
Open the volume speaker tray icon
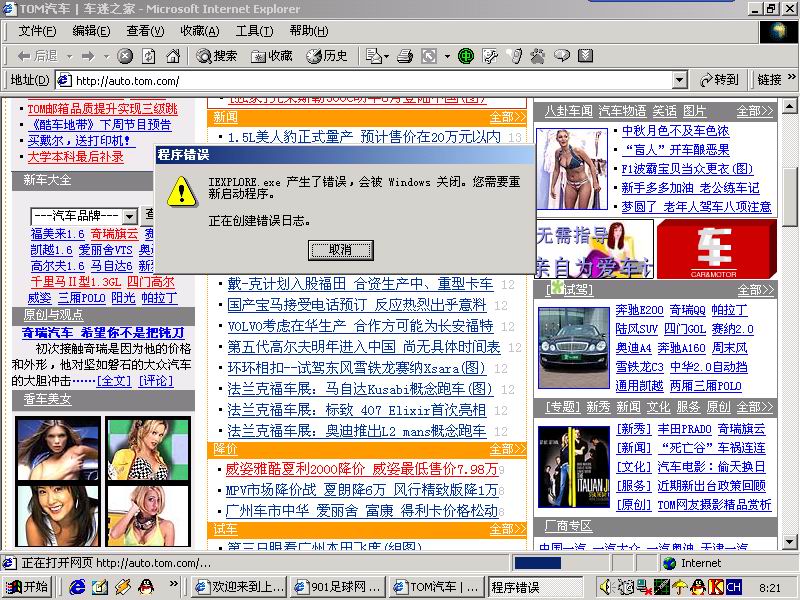coord(606,587)
